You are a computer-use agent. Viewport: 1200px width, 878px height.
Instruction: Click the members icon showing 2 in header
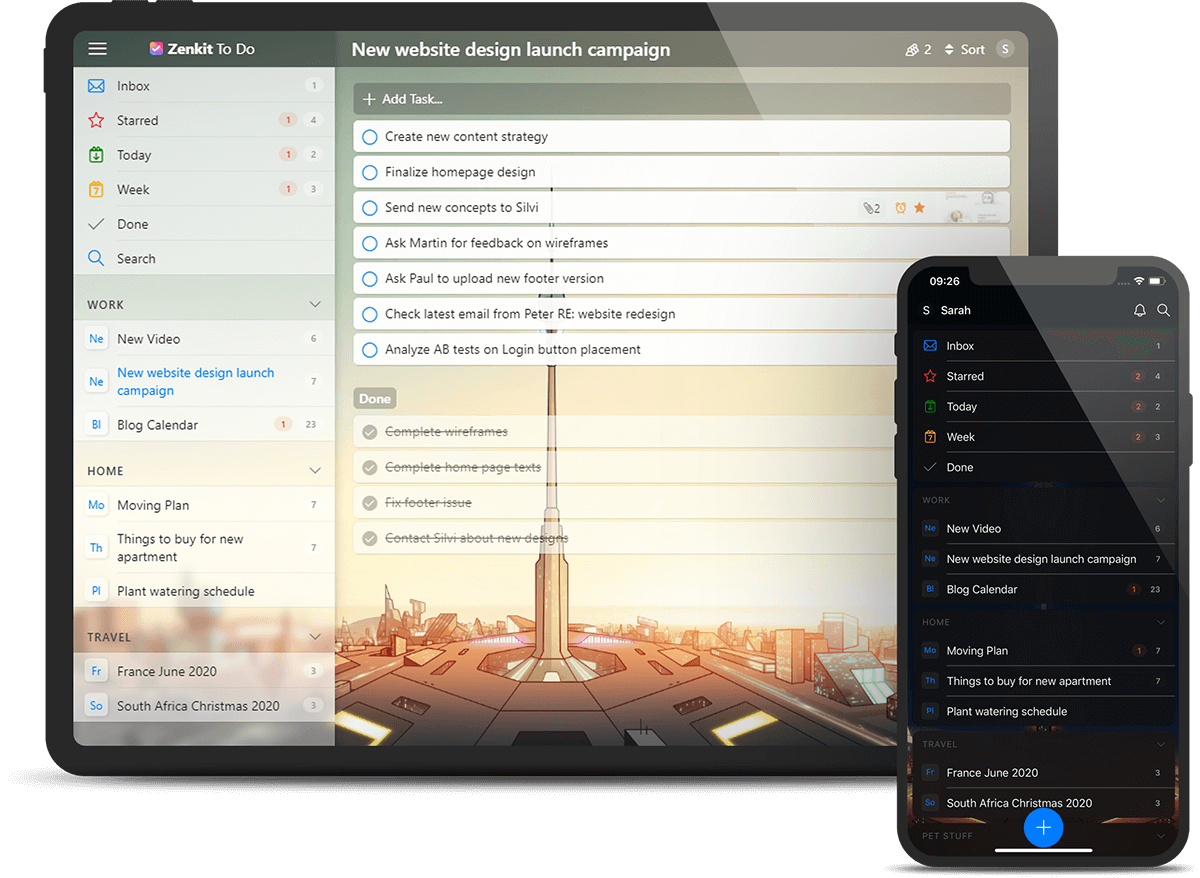click(x=917, y=49)
